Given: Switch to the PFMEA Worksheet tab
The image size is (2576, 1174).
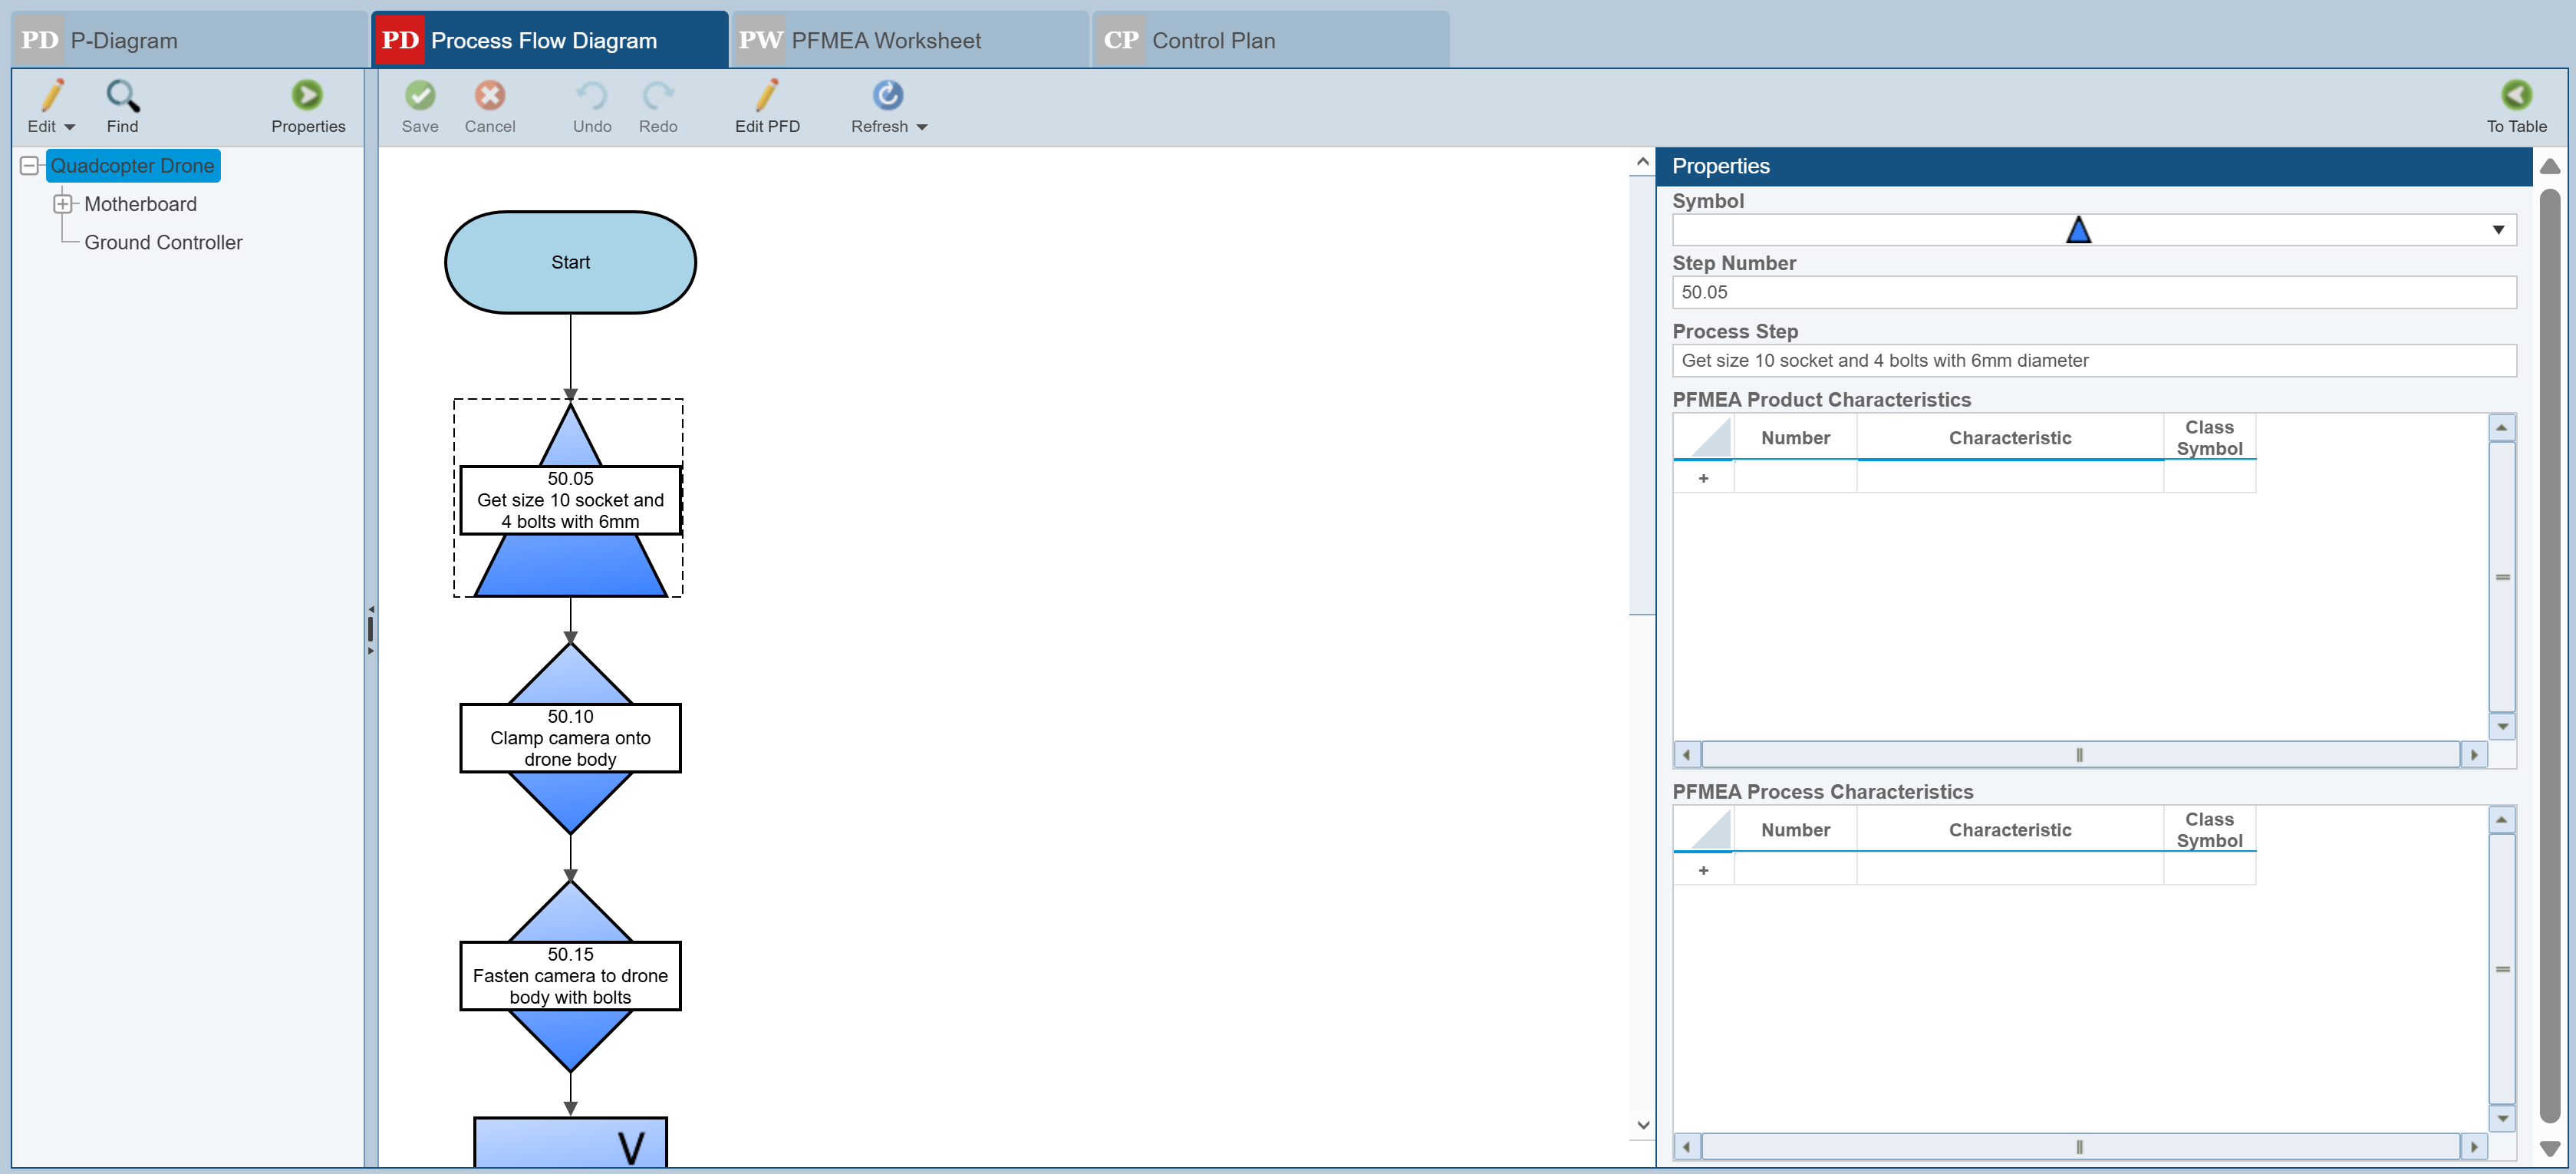Looking at the screenshot, I should click(885, 41).
